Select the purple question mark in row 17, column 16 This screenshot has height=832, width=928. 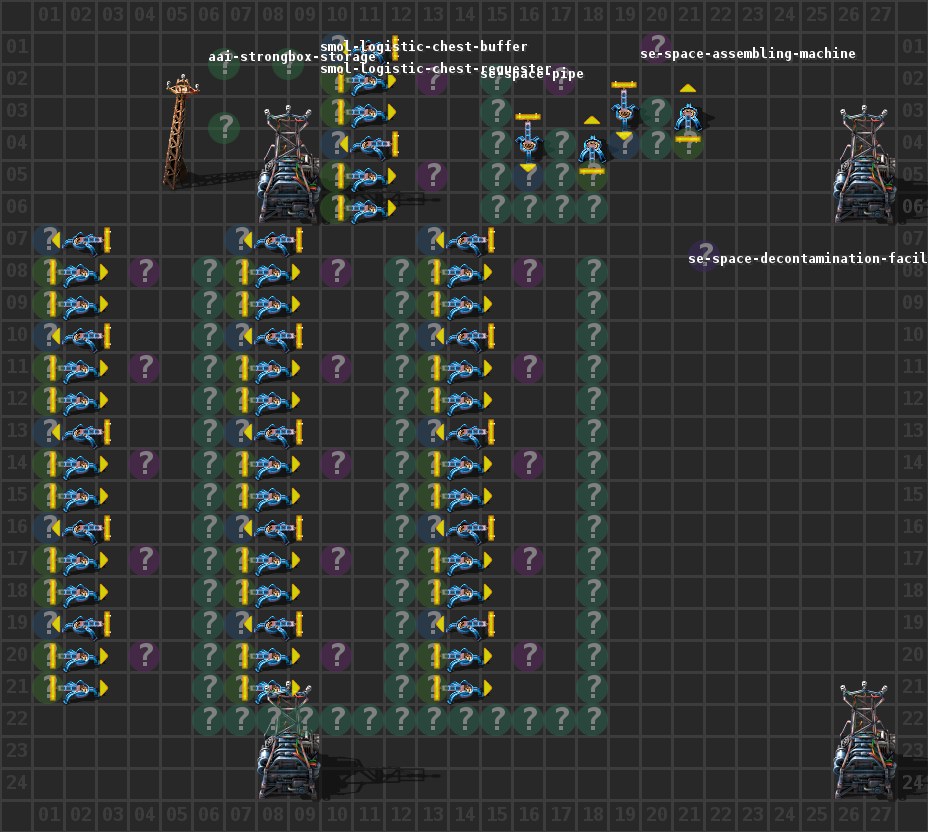(528, 560)
